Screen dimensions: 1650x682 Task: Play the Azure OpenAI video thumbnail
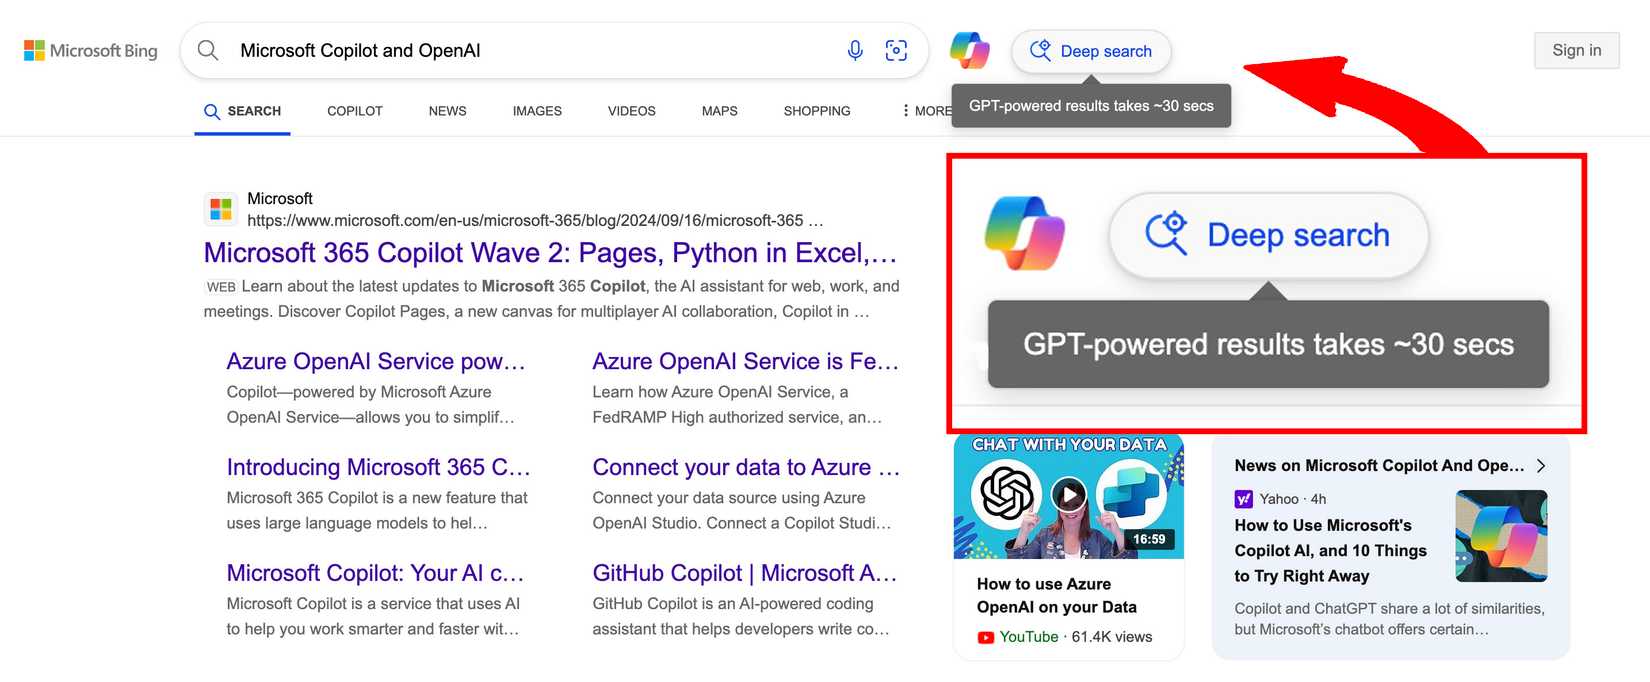[x=1069, y=495]
